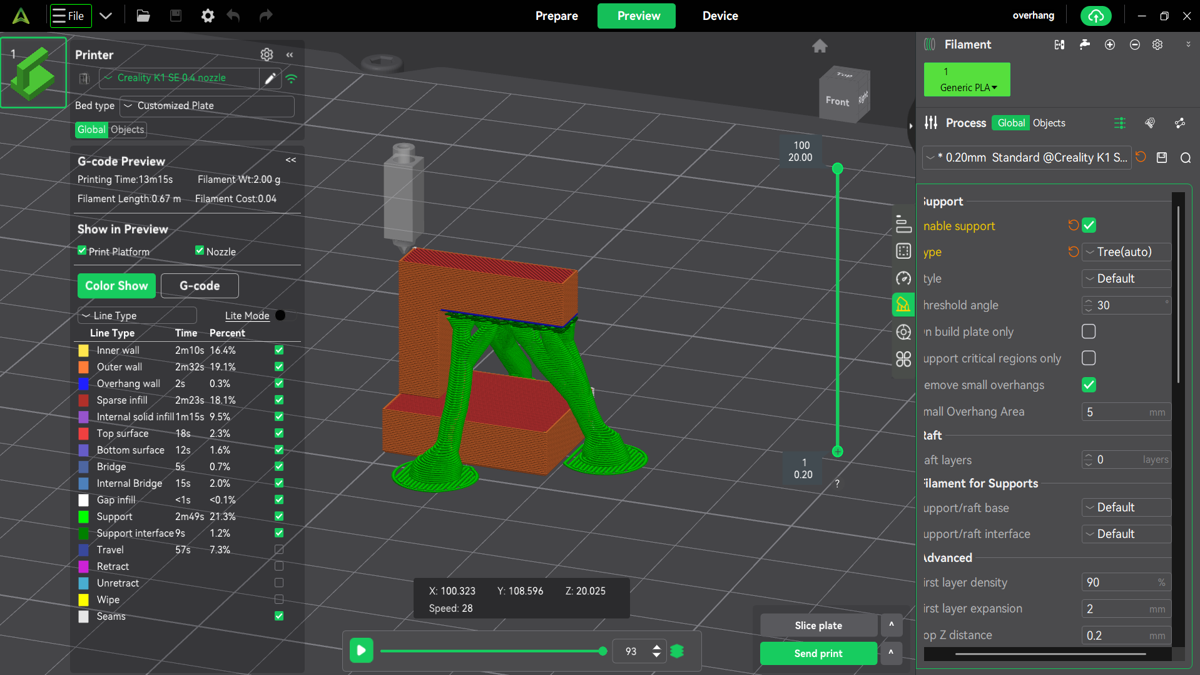Toggle advanced parameter list icon in Process

click(x=1120, y=123)
